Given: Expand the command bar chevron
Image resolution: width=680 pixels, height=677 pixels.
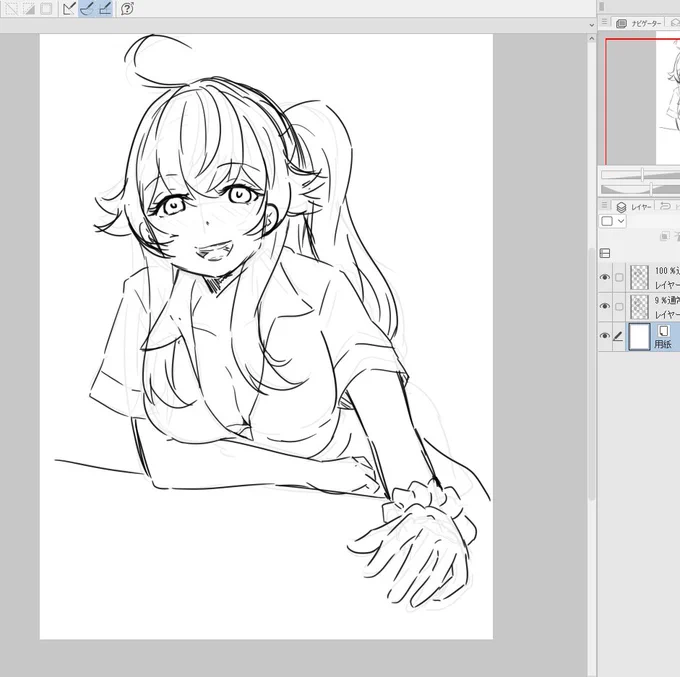Looking at the screenshot, I should [x=592, y=25].
